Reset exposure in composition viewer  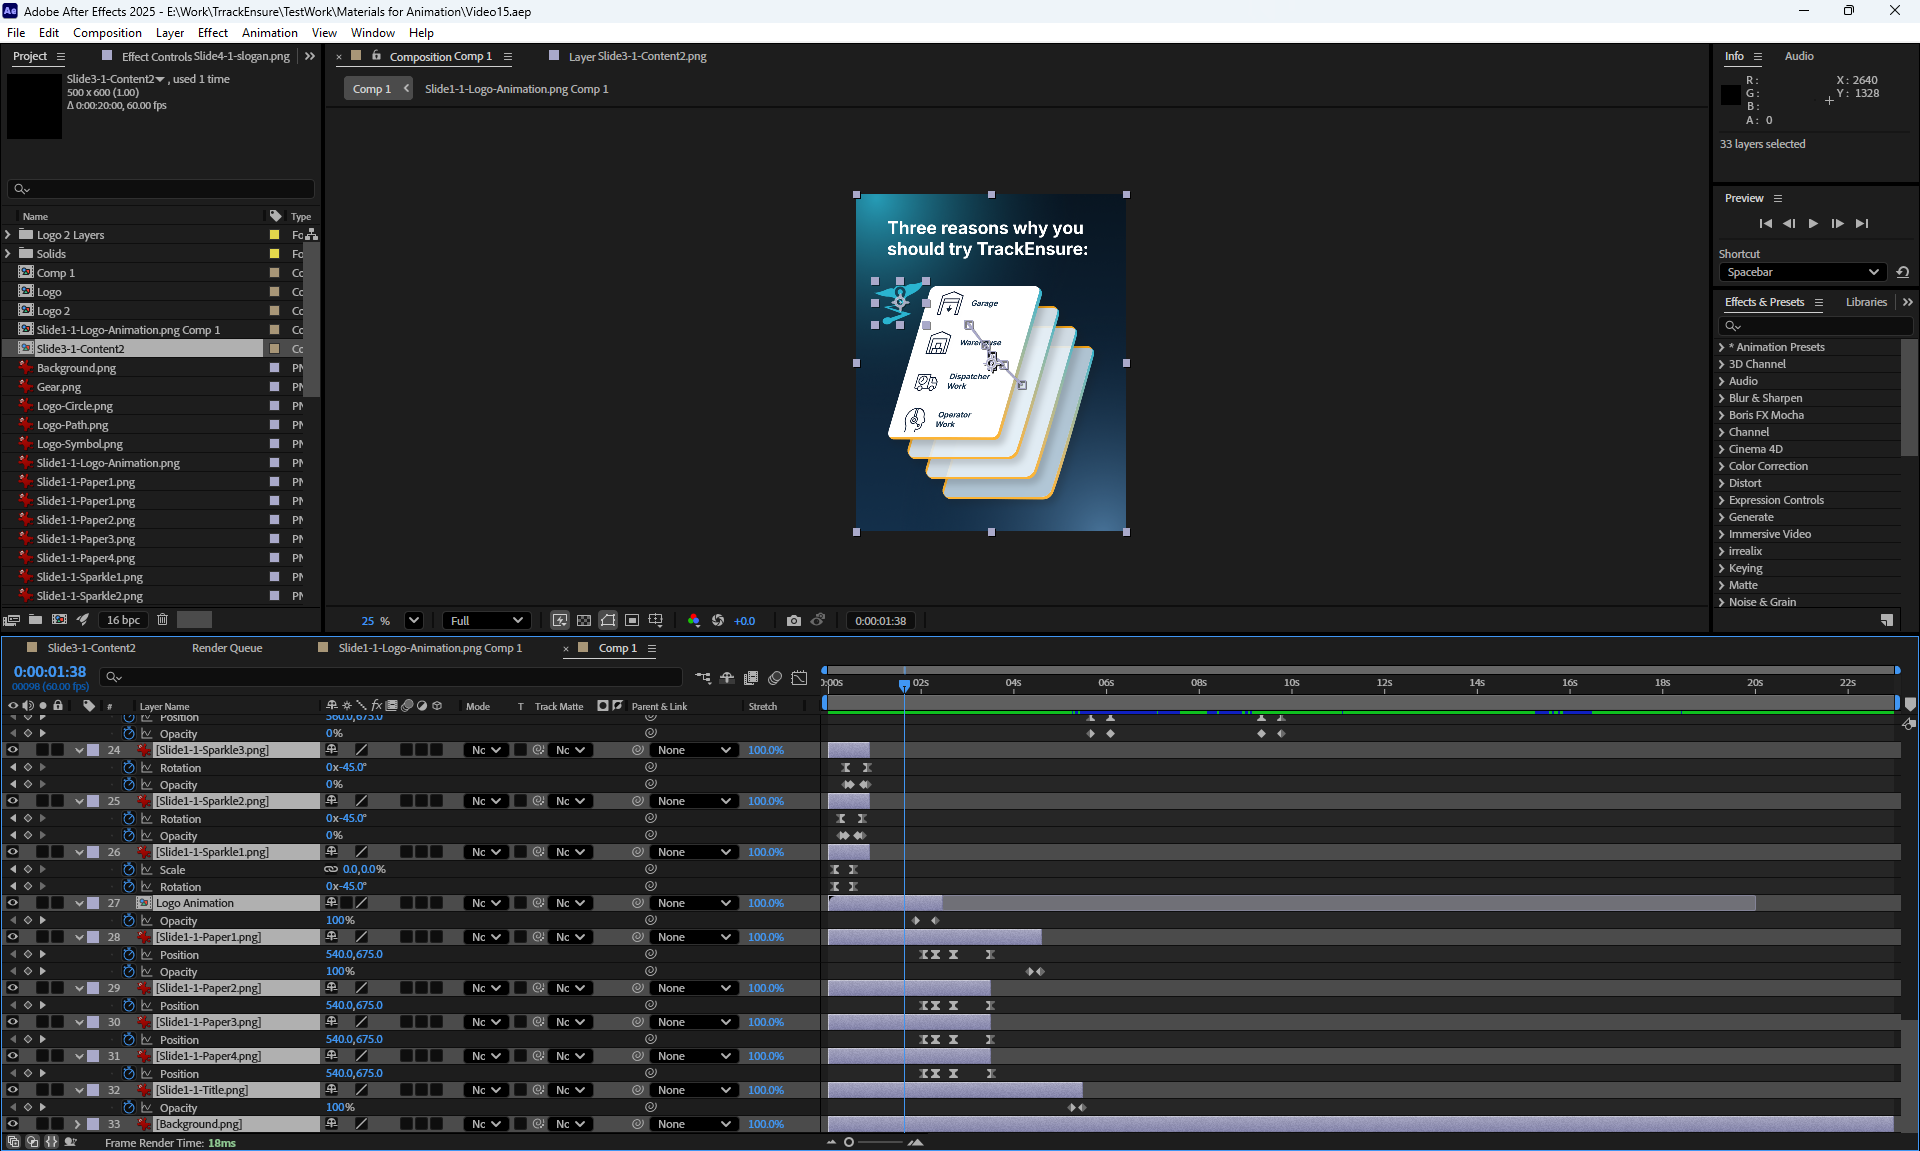click(718, 621)
